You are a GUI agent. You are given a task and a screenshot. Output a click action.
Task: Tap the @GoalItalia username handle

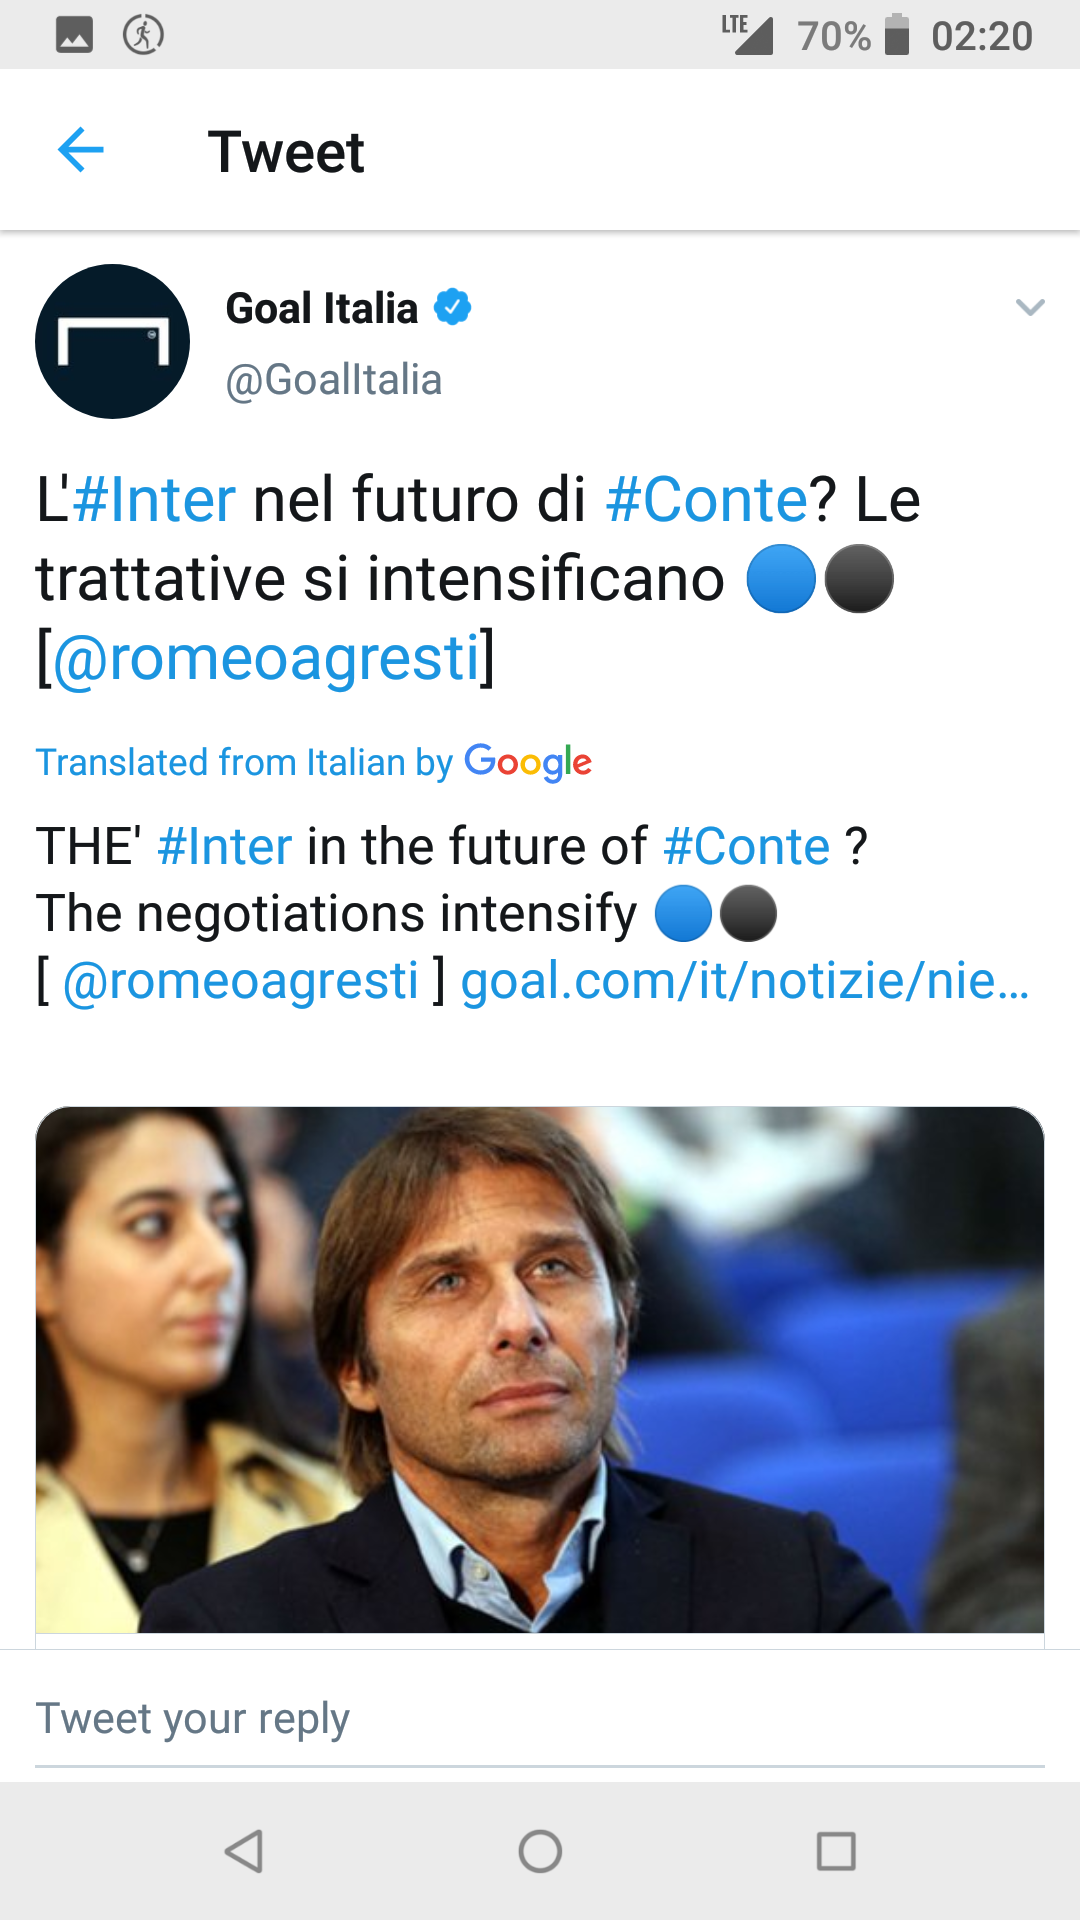point(334,380)
